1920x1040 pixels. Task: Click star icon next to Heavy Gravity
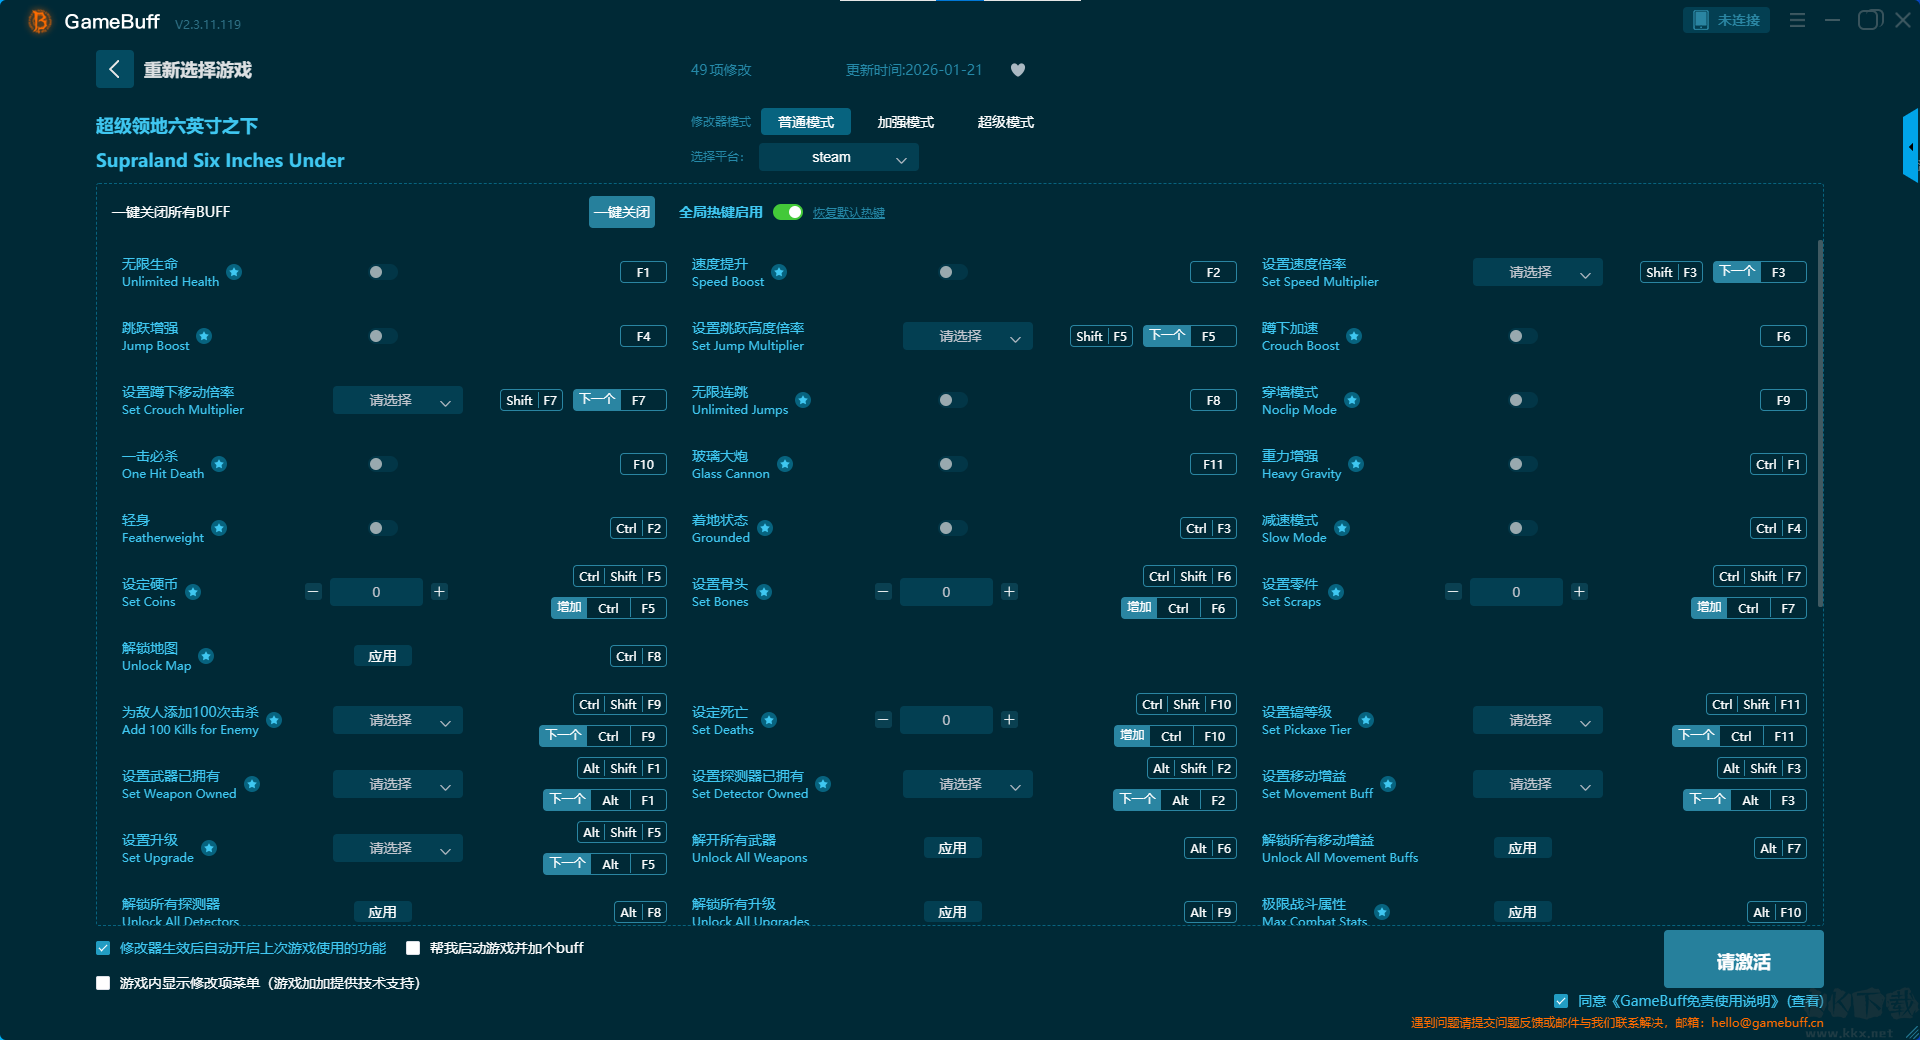click(1356, 464)
